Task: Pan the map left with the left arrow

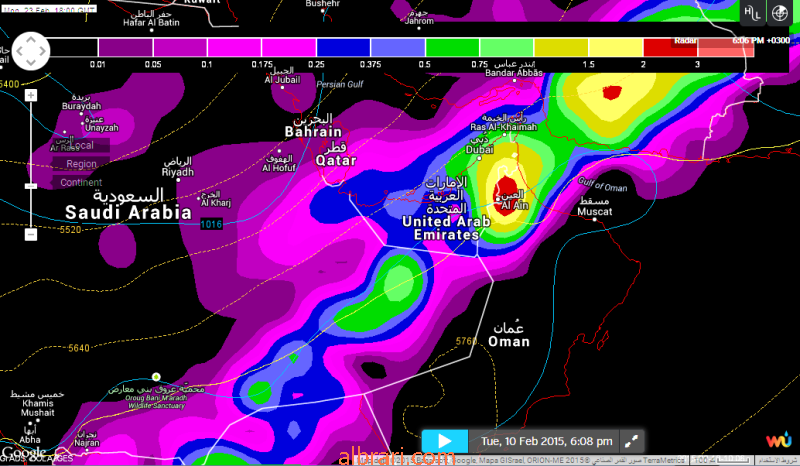Action: (19, 51)
